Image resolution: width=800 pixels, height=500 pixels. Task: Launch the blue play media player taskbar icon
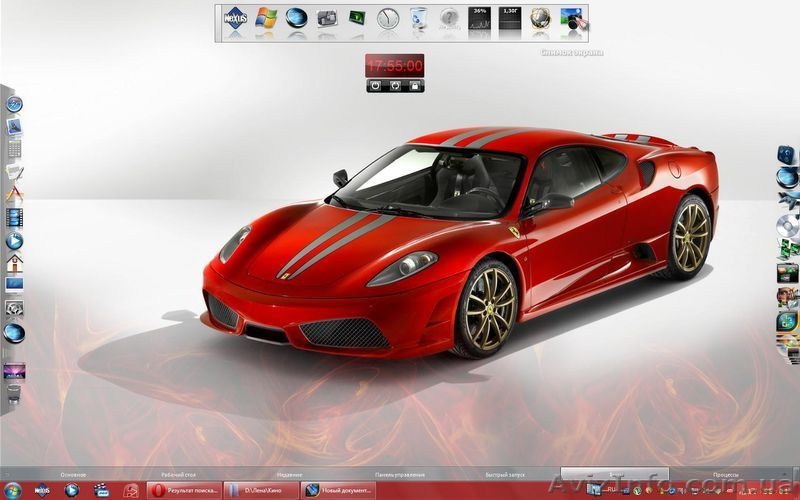[72, 491]
